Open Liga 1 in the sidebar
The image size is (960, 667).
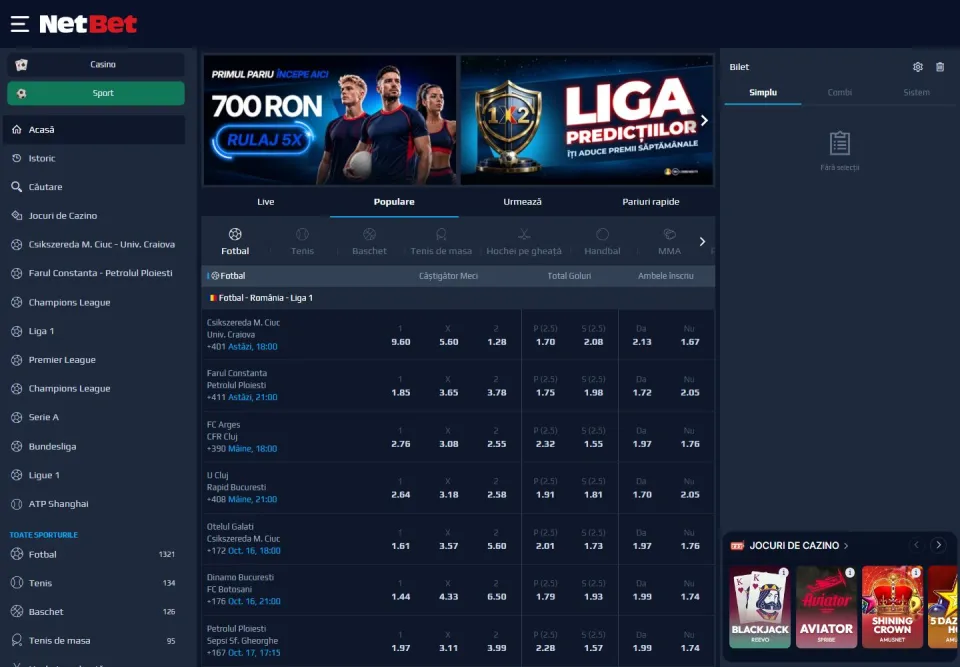tap(94, 331)
